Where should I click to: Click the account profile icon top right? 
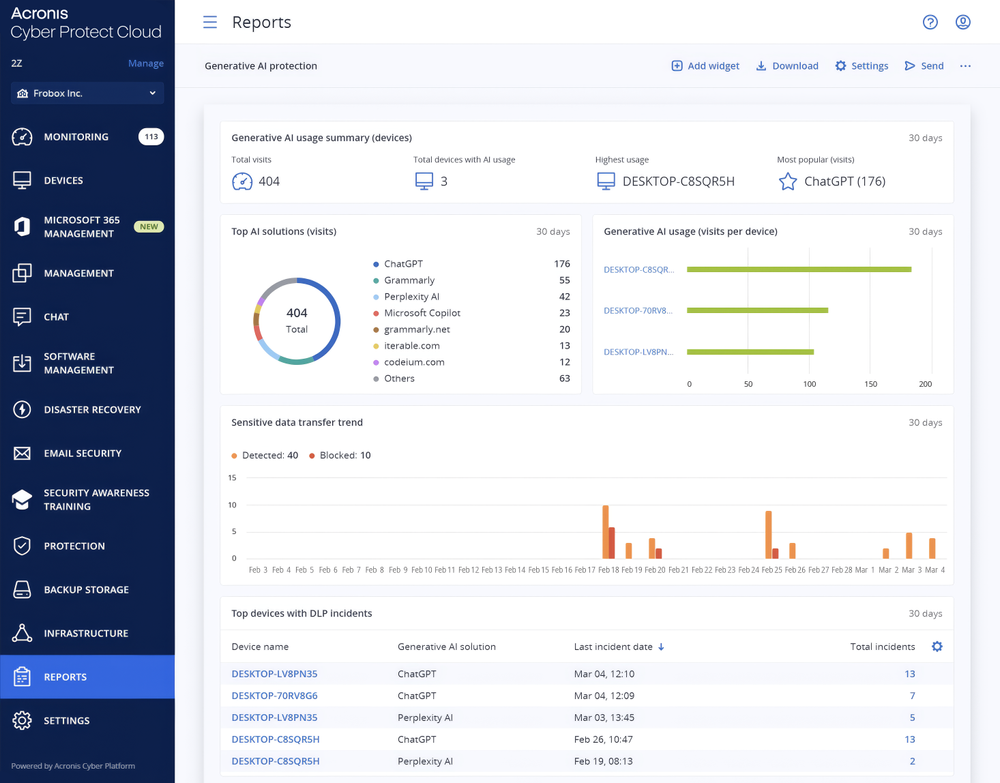962,22
